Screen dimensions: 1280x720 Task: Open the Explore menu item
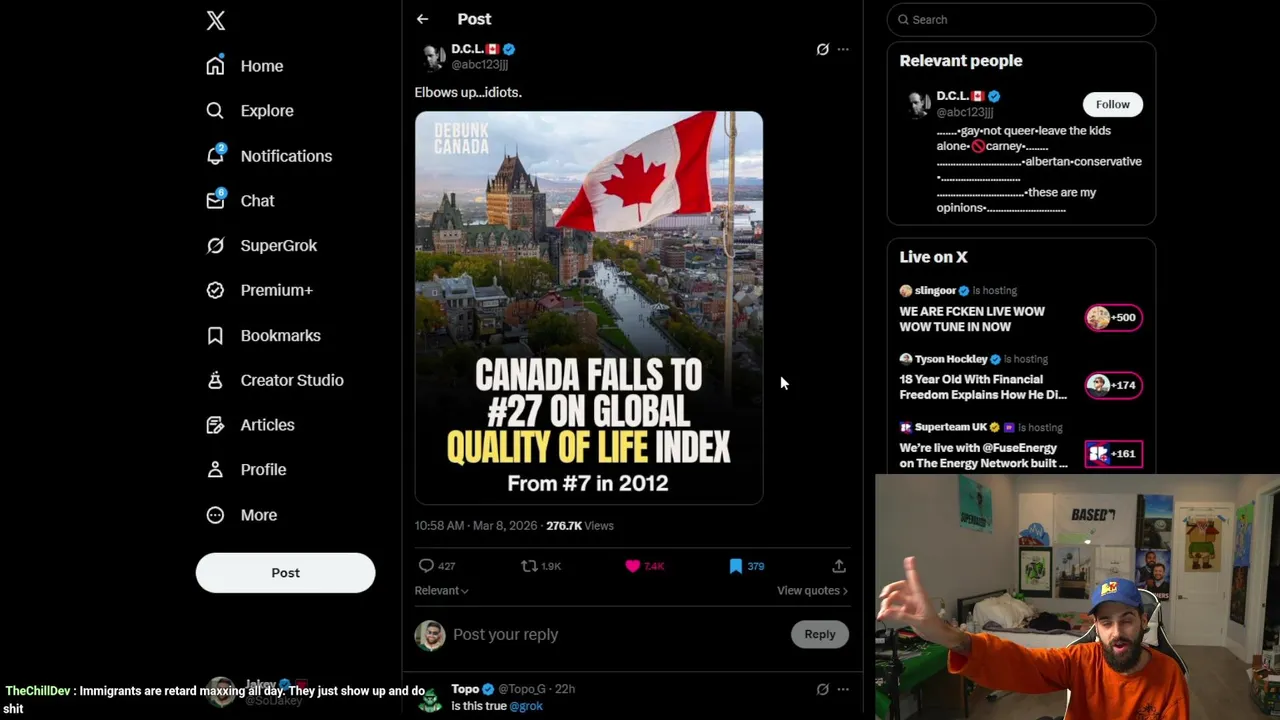click(266, 111)
